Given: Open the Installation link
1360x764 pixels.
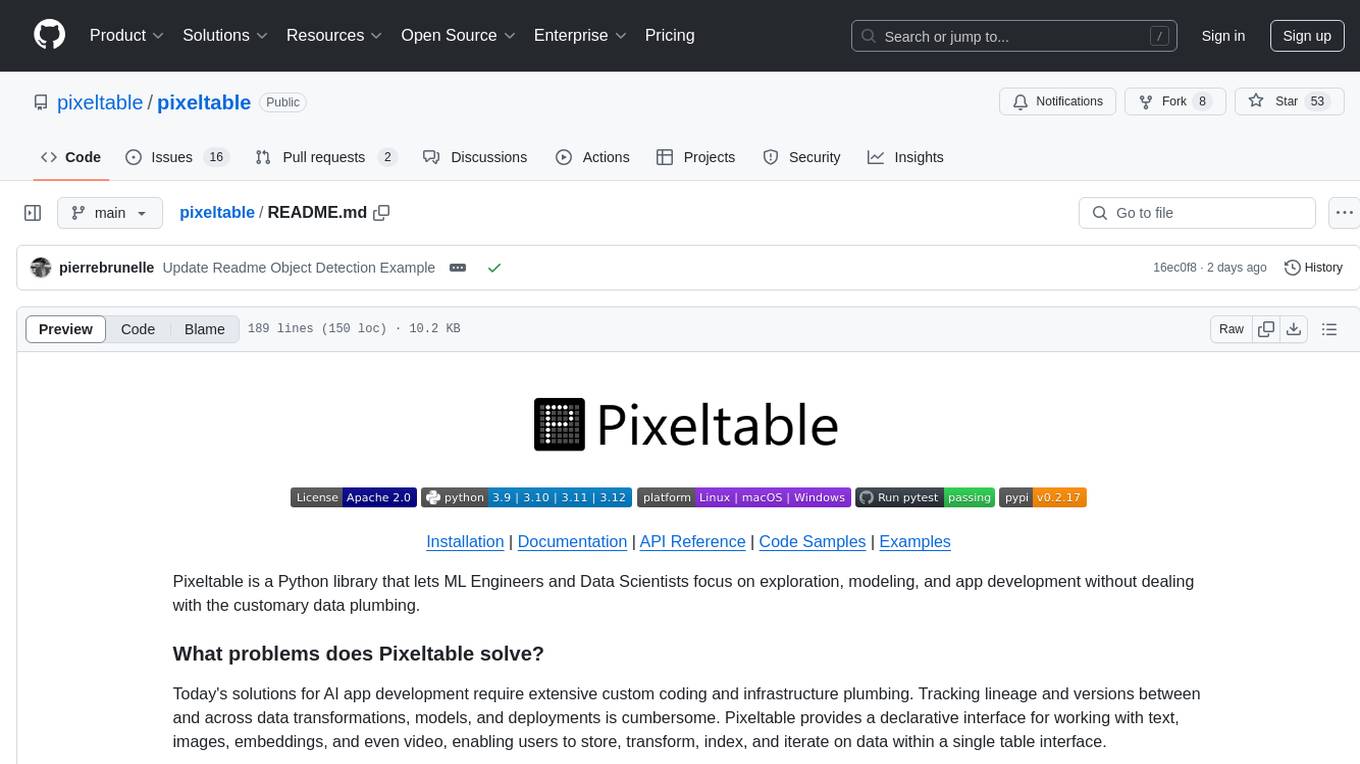Looking at the screenshot, I should 465,541.
